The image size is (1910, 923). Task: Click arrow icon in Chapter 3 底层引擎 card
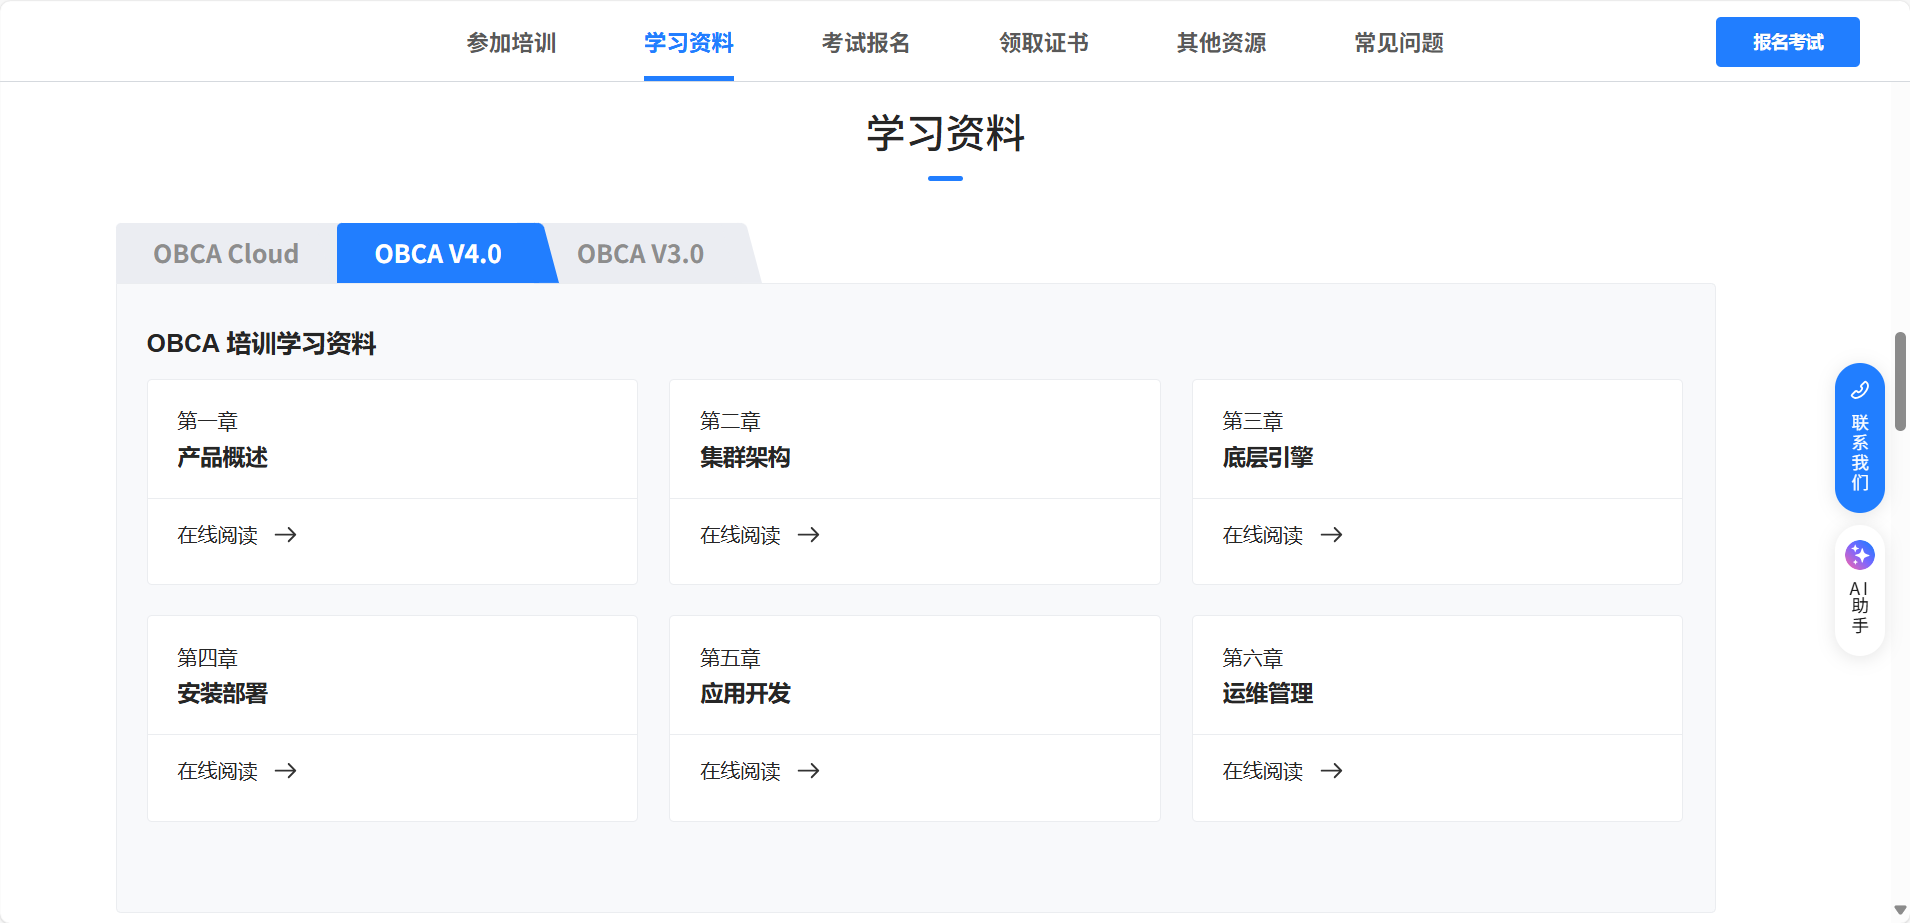tap(1332, 535)
